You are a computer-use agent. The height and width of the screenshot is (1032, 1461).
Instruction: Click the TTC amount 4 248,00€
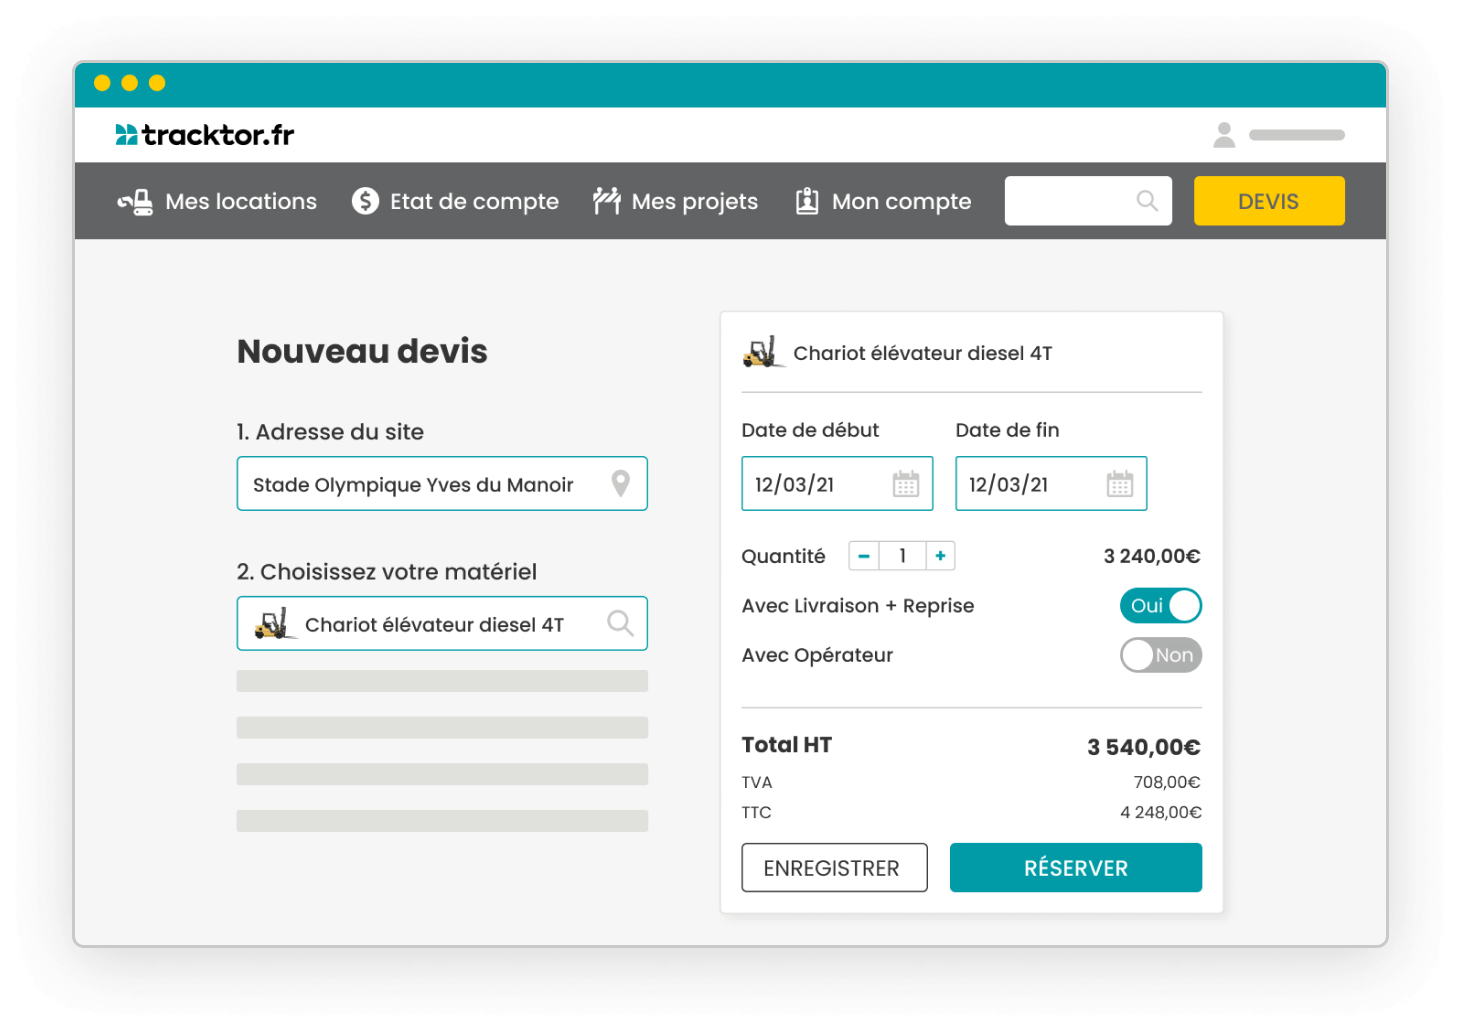click(x=1161, y=812)
